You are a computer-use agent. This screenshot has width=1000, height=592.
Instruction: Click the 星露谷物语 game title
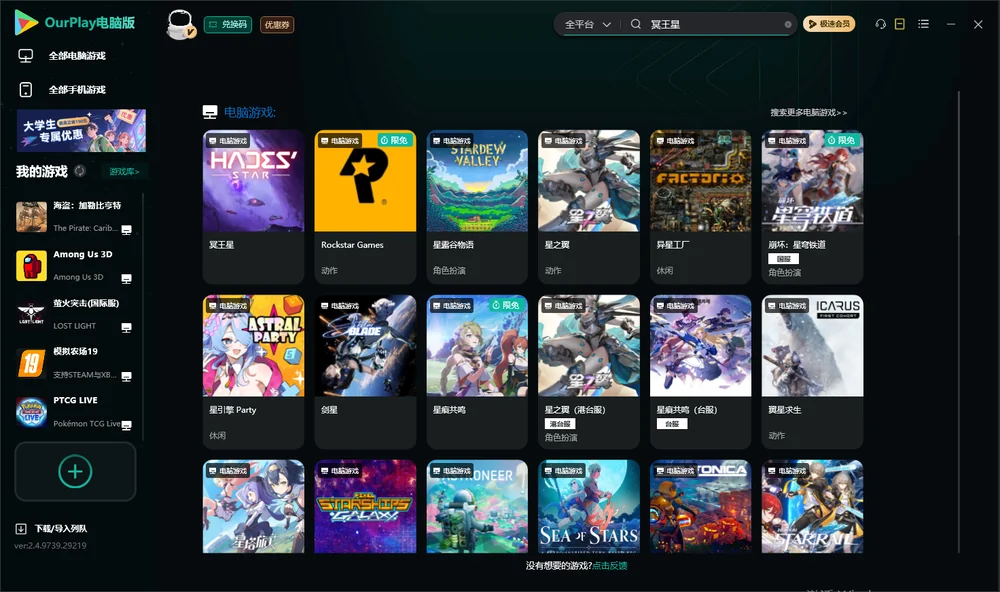point(453,245)
